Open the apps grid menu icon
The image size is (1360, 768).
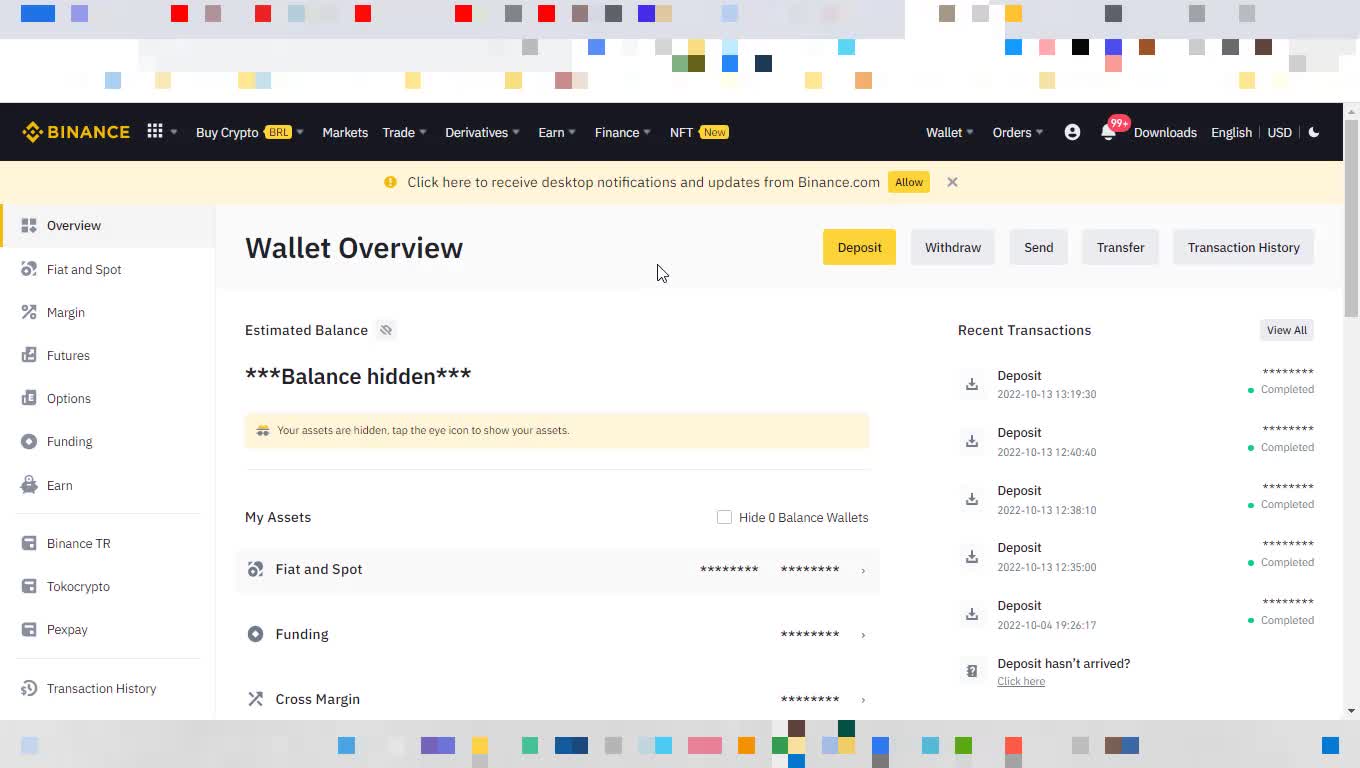point(155,131)
